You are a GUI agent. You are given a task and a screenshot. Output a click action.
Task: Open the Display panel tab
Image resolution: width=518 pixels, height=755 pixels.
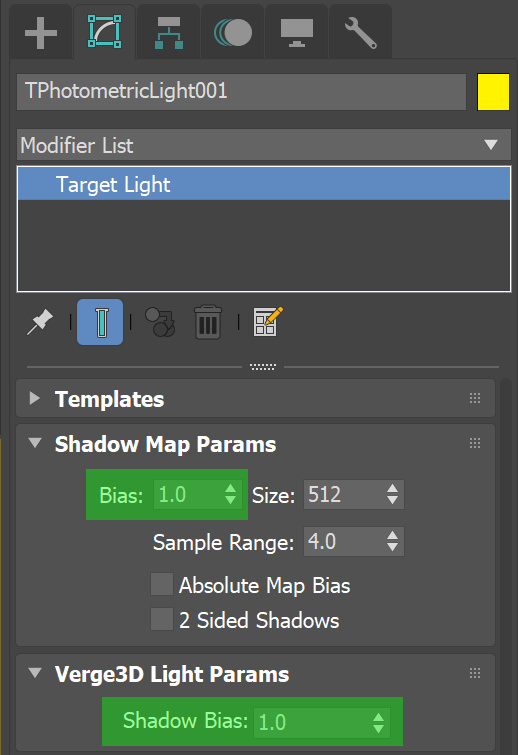coord(297,33)
